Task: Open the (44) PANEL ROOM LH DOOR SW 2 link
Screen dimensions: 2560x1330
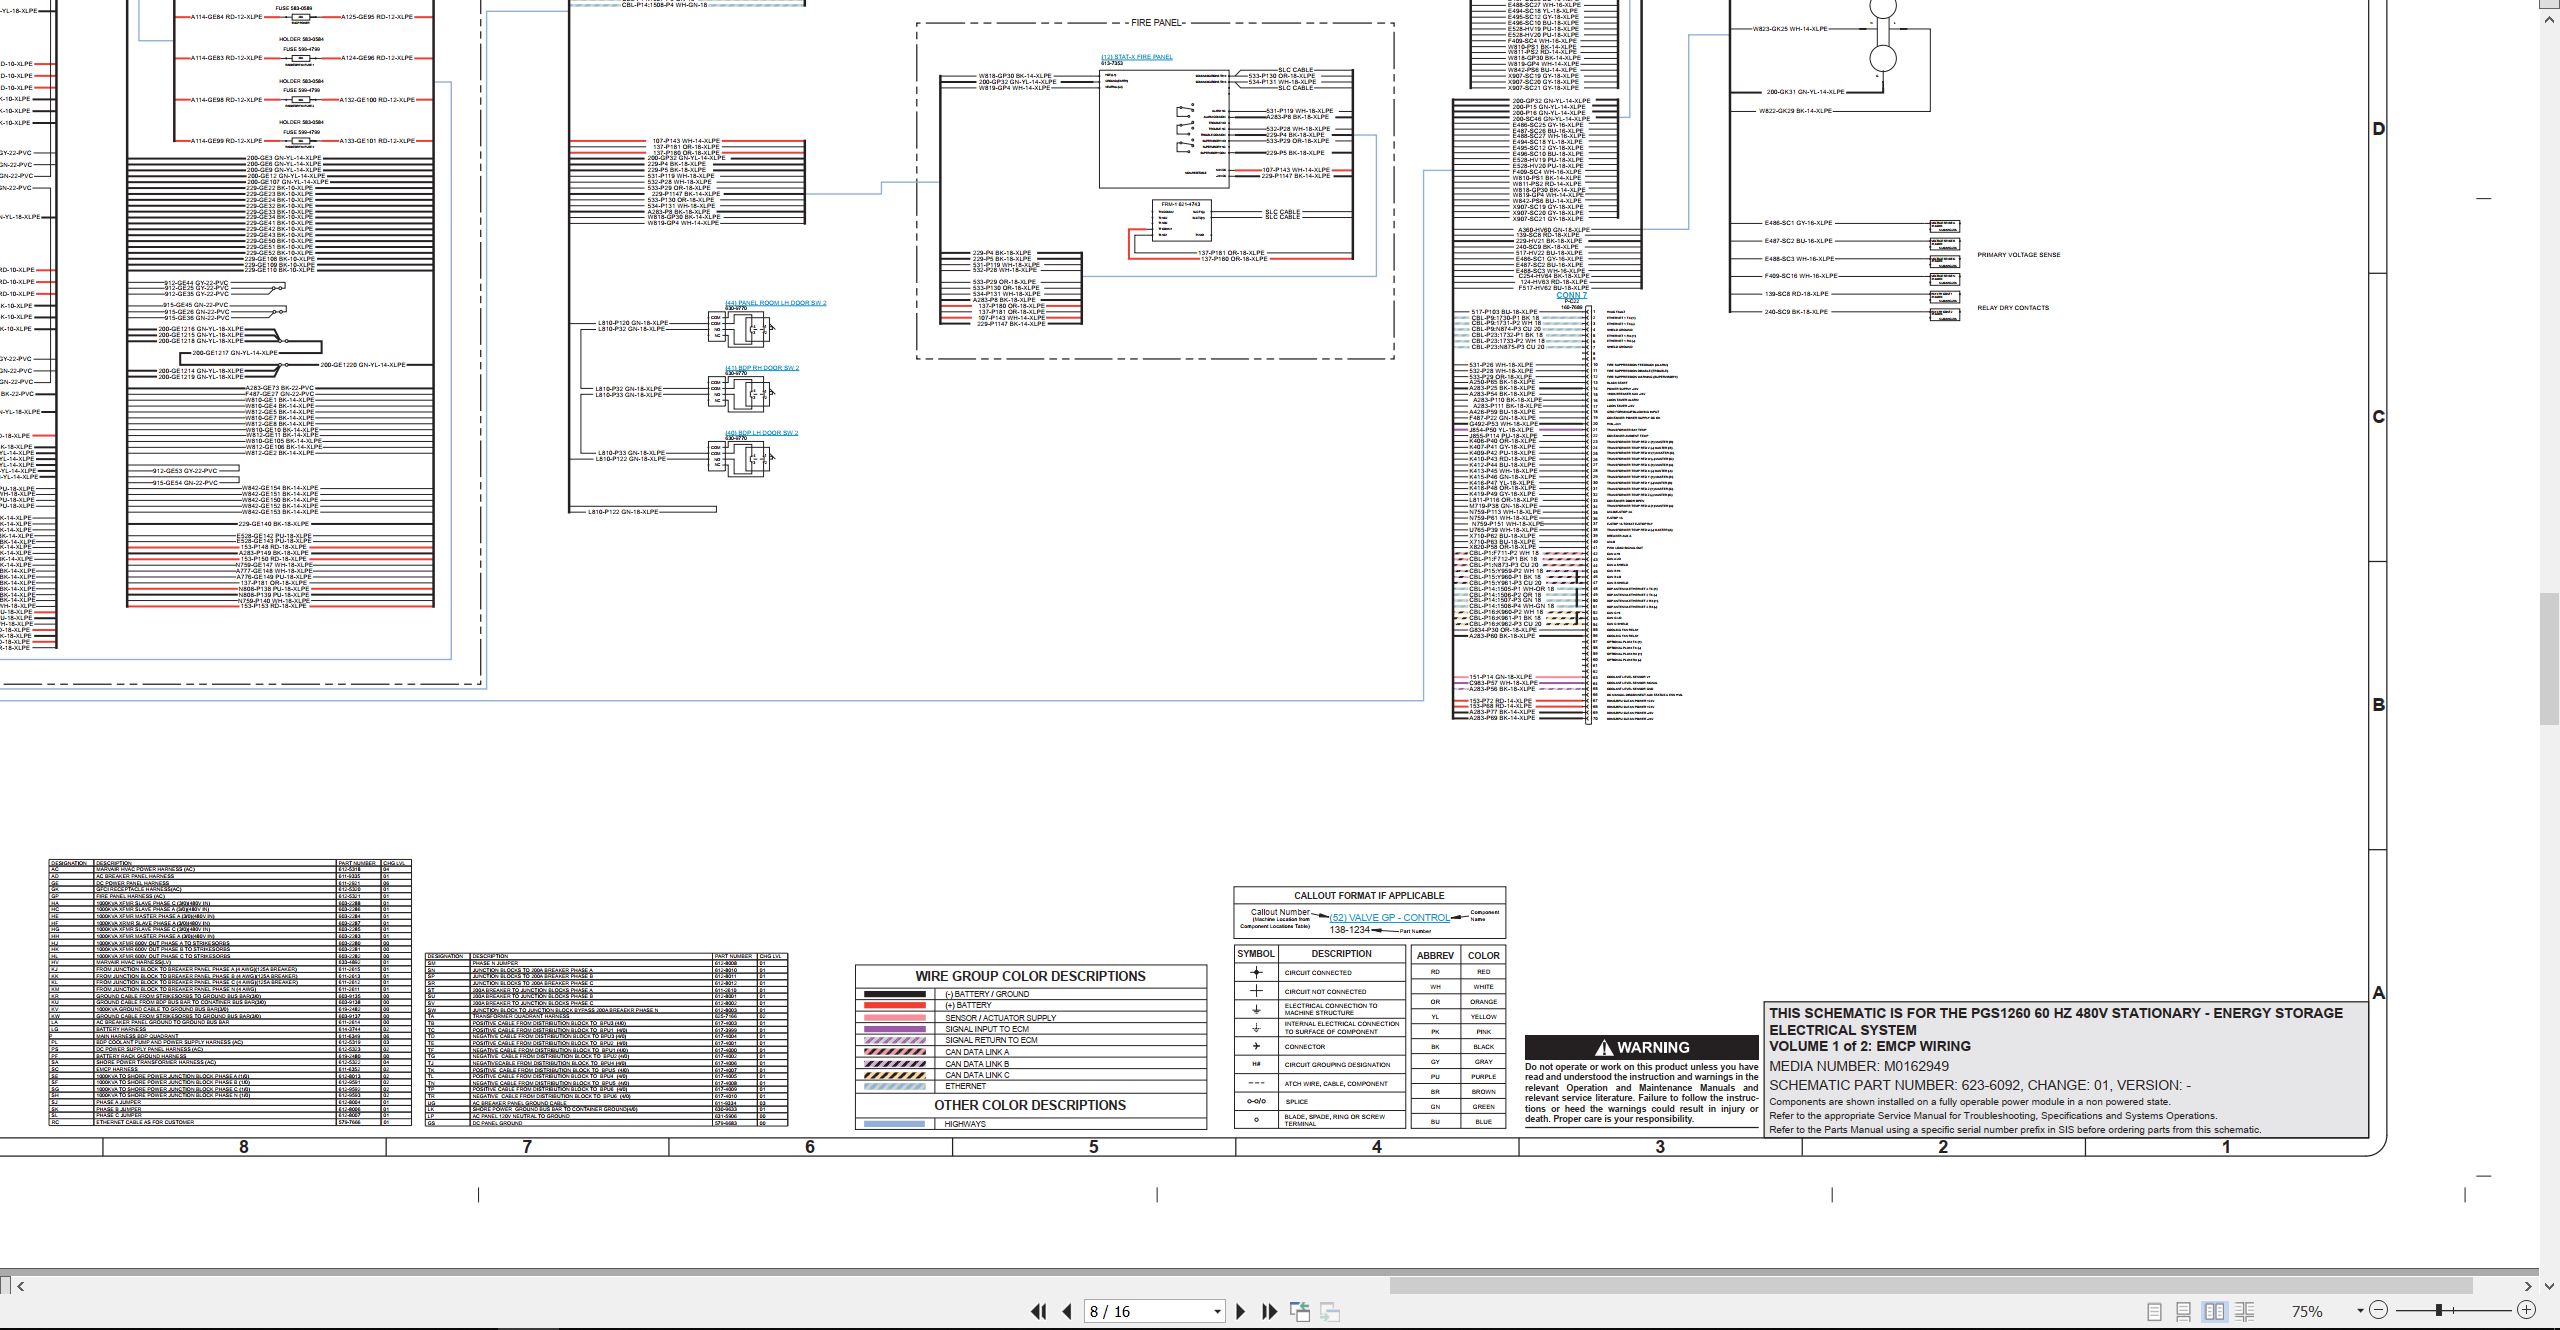Action: tap(776, 303)
